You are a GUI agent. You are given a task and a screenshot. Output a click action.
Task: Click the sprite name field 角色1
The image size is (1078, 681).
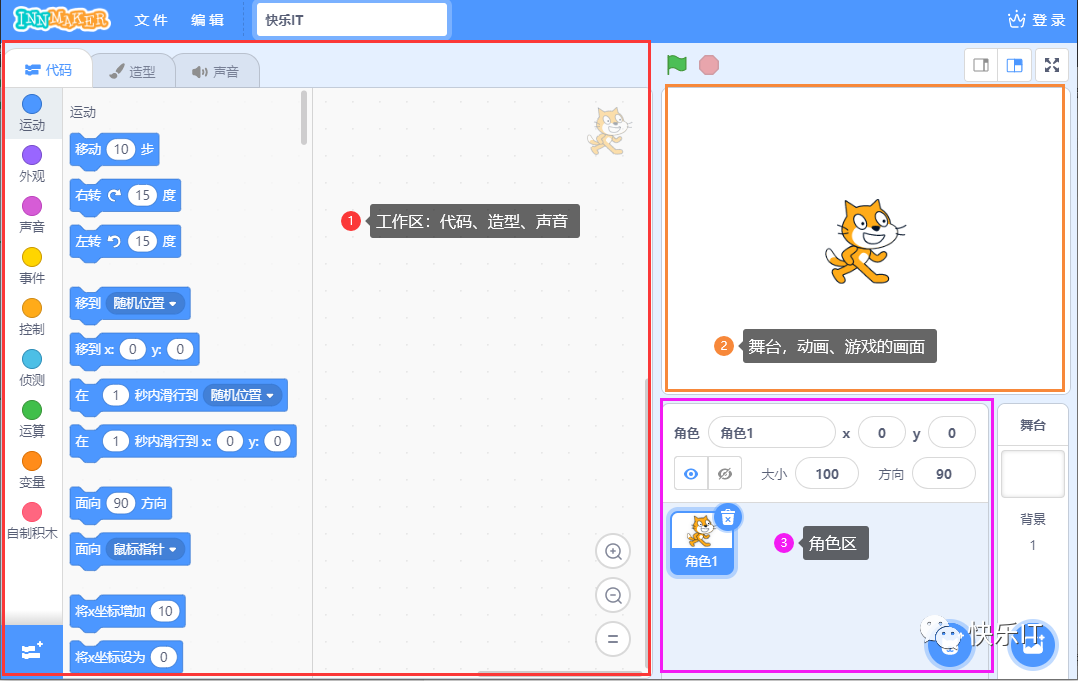771,433
